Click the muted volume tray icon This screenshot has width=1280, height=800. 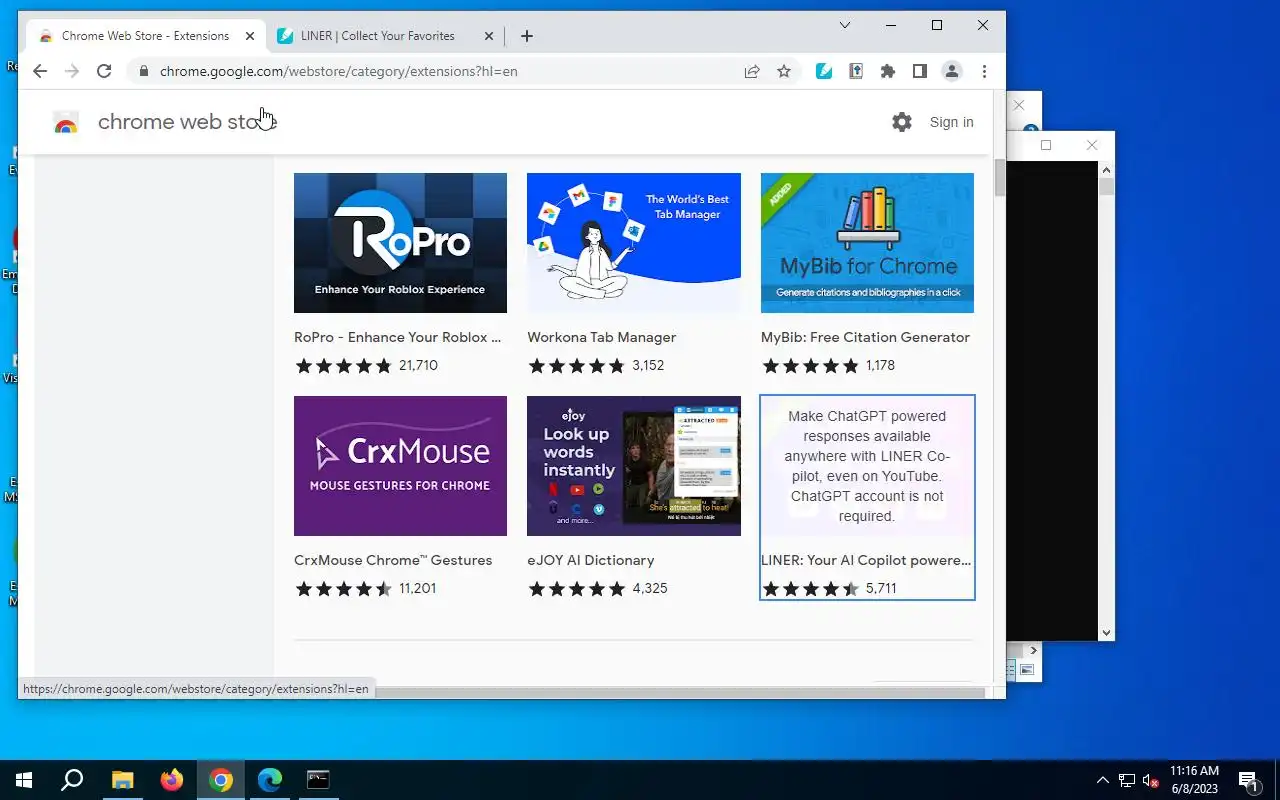[x=1151, y=780]
